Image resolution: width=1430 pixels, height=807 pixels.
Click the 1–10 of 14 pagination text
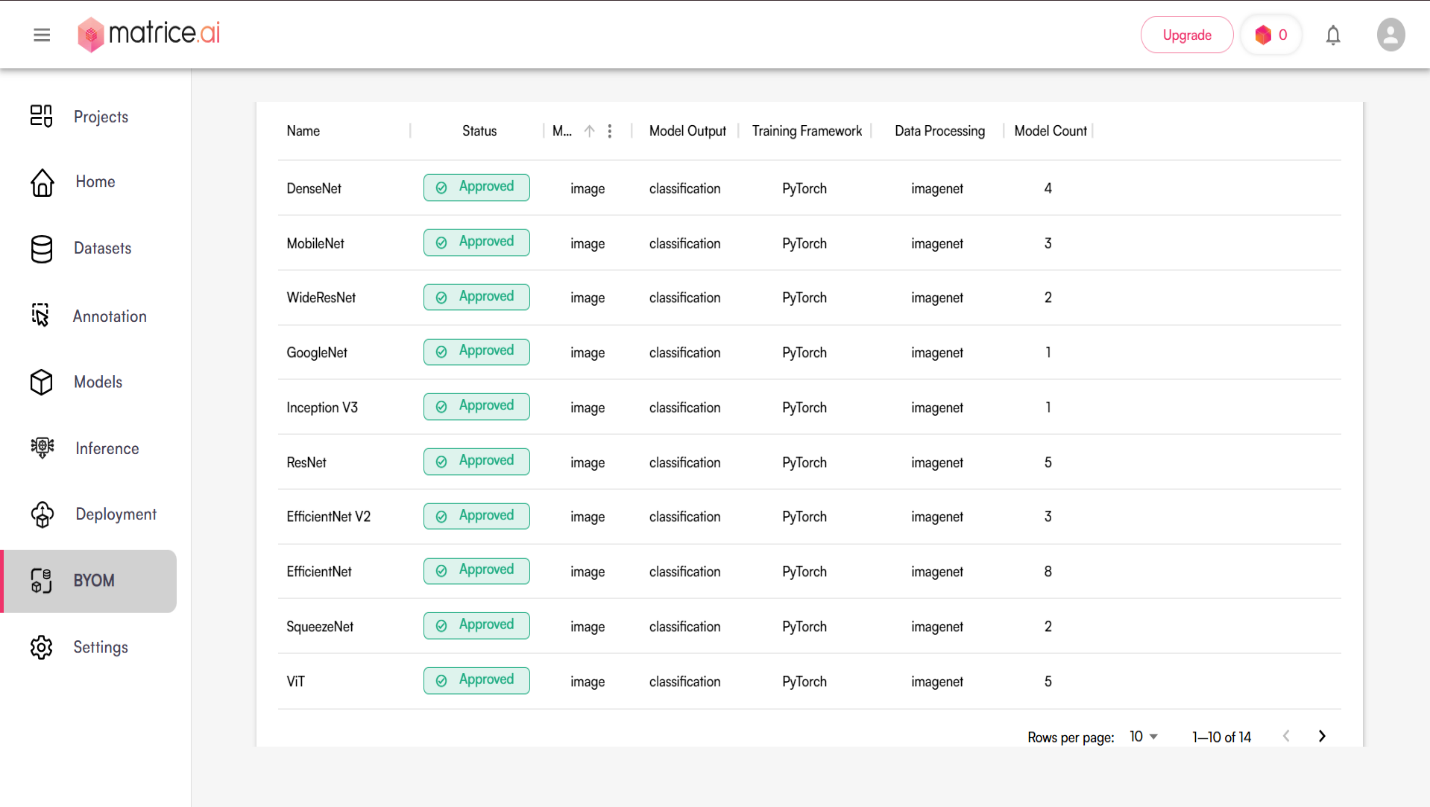coord(1221,737)
